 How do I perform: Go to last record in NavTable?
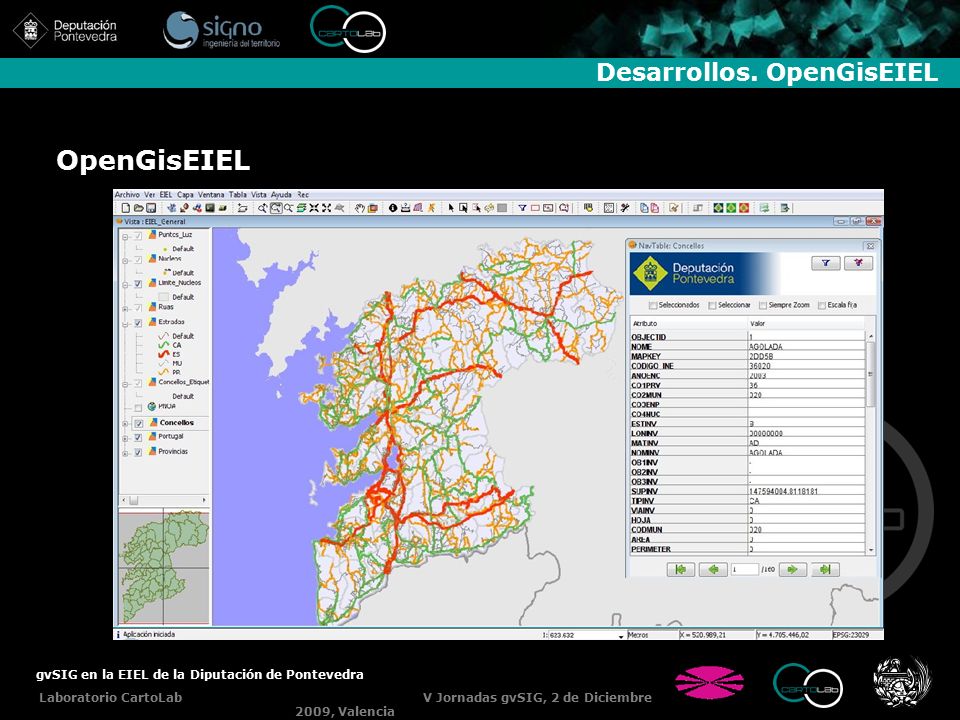click(x=825, y=569)
